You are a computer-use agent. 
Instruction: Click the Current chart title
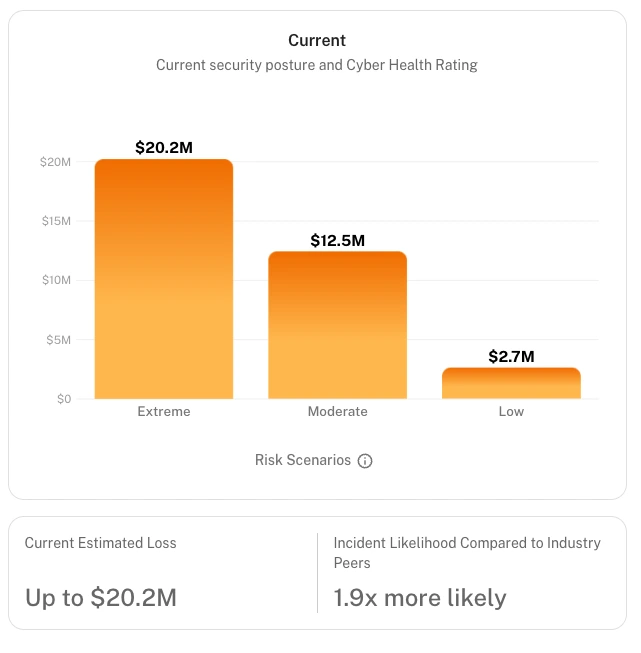pos(317,41)
